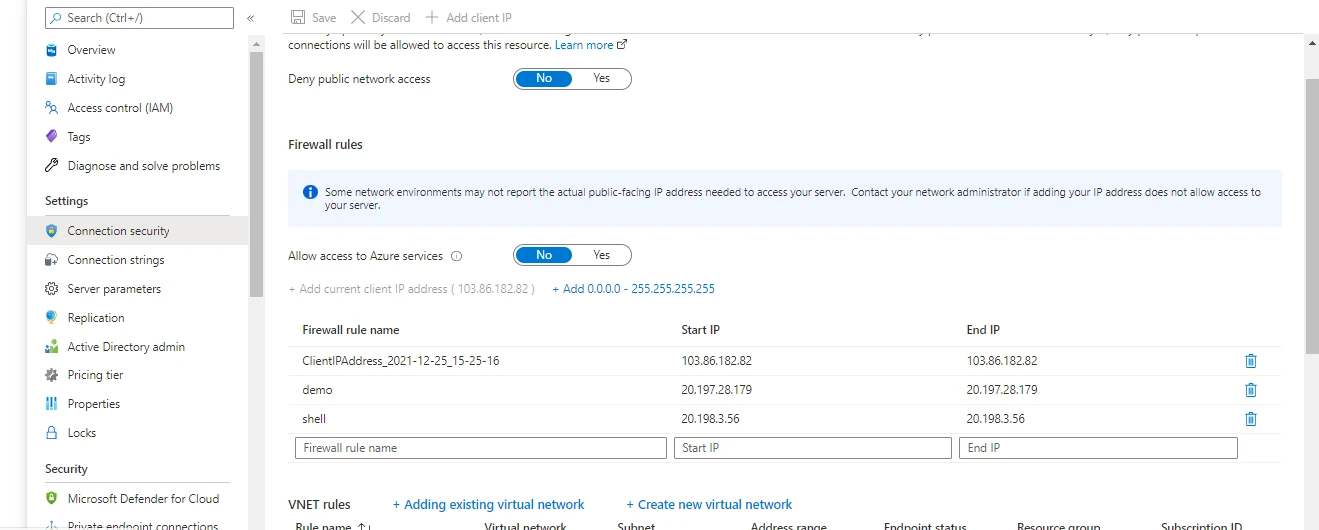
Task: Go to the Replication page
Action: point(96,318)
